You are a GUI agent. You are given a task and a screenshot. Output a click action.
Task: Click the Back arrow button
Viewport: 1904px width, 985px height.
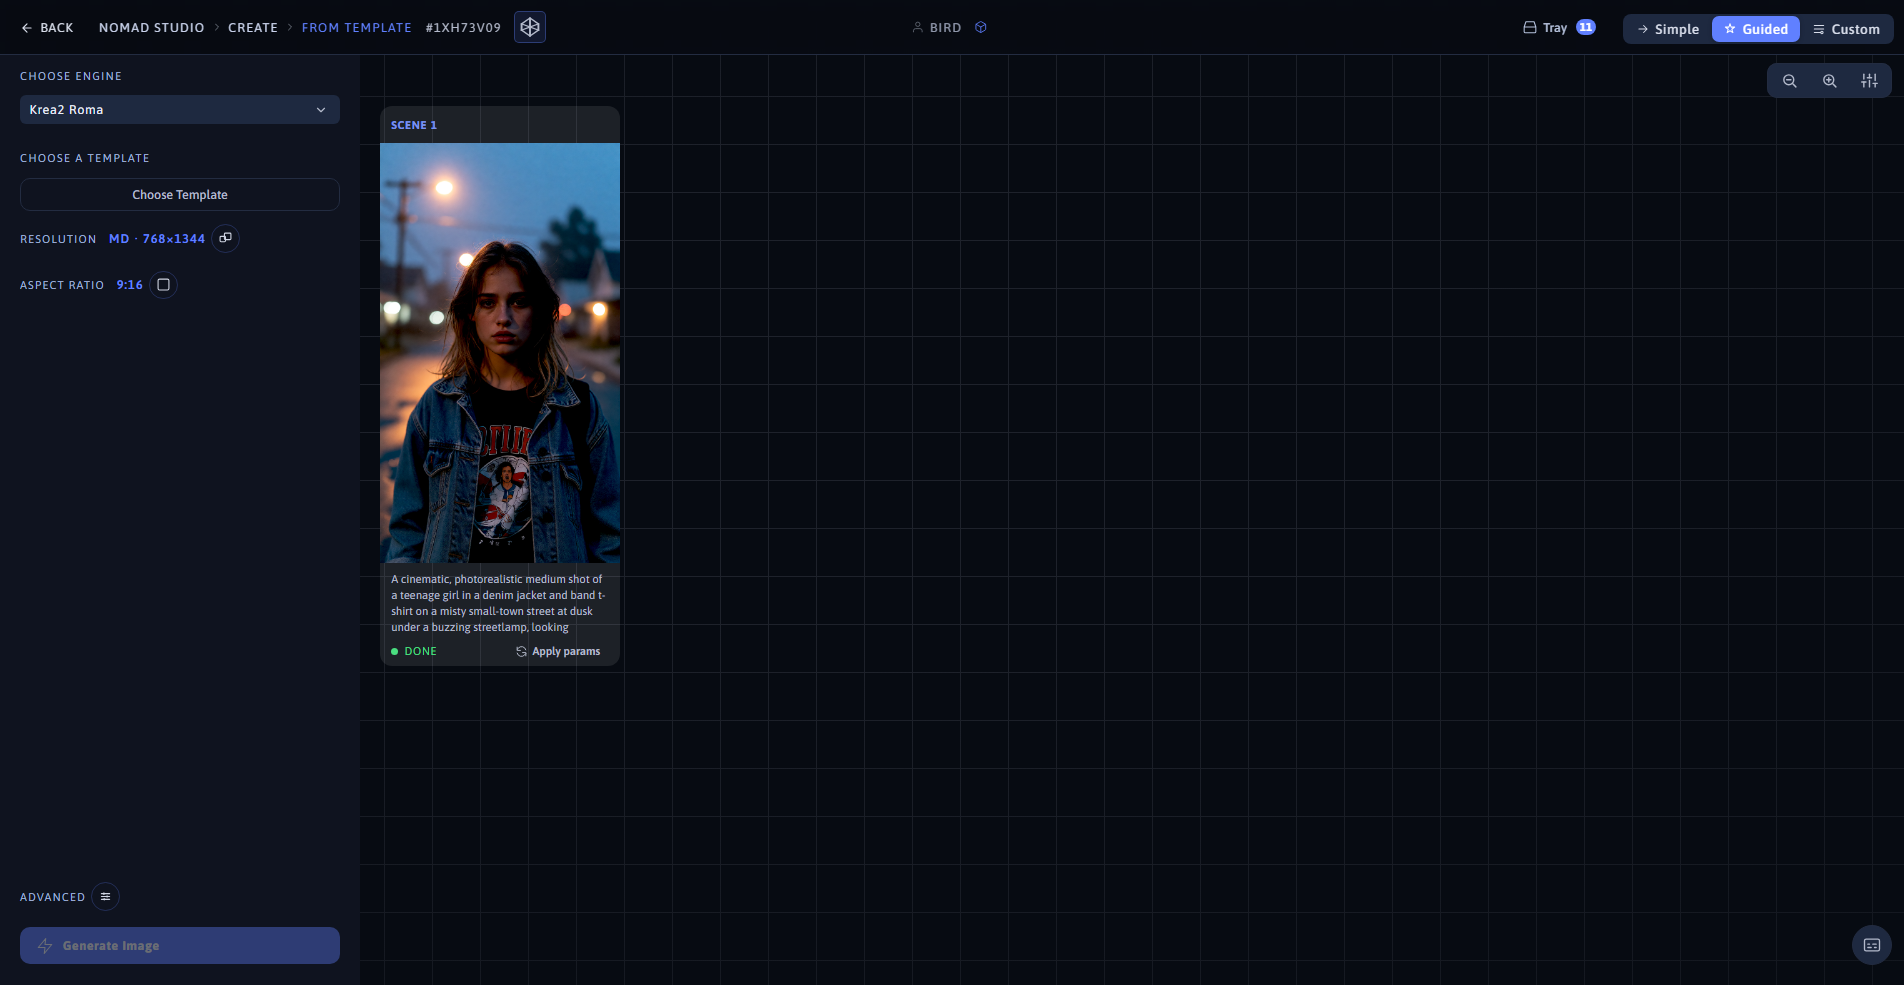point(47,28)
